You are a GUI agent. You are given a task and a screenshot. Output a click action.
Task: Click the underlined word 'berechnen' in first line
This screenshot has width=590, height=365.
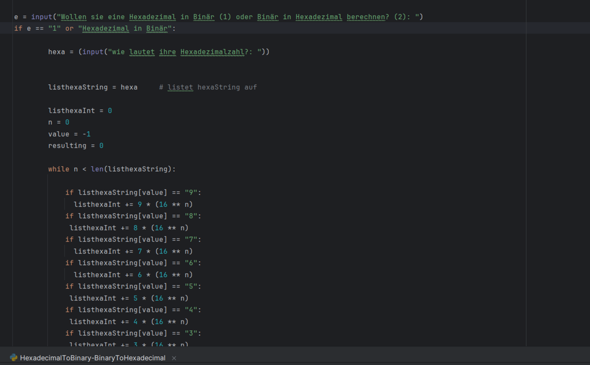tap(366, 17)
